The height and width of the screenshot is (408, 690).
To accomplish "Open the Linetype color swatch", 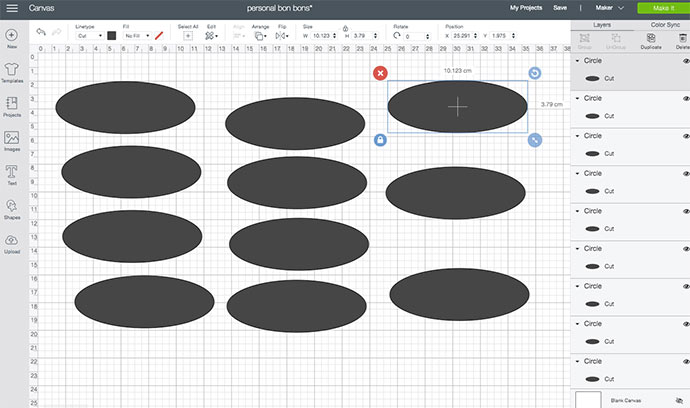I will pyautogui.click(x=112, y=36).
